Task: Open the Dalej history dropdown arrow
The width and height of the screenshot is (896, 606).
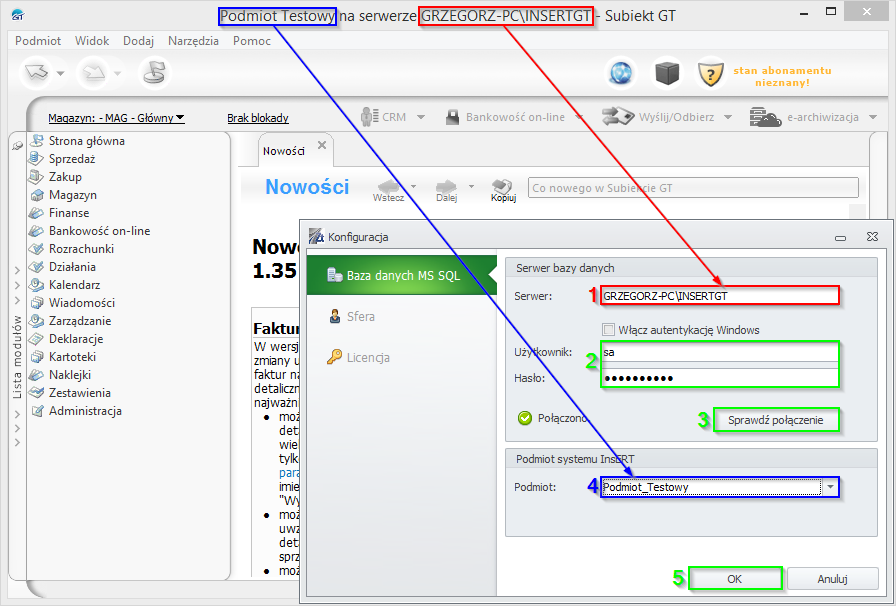Action: [471, 186]
